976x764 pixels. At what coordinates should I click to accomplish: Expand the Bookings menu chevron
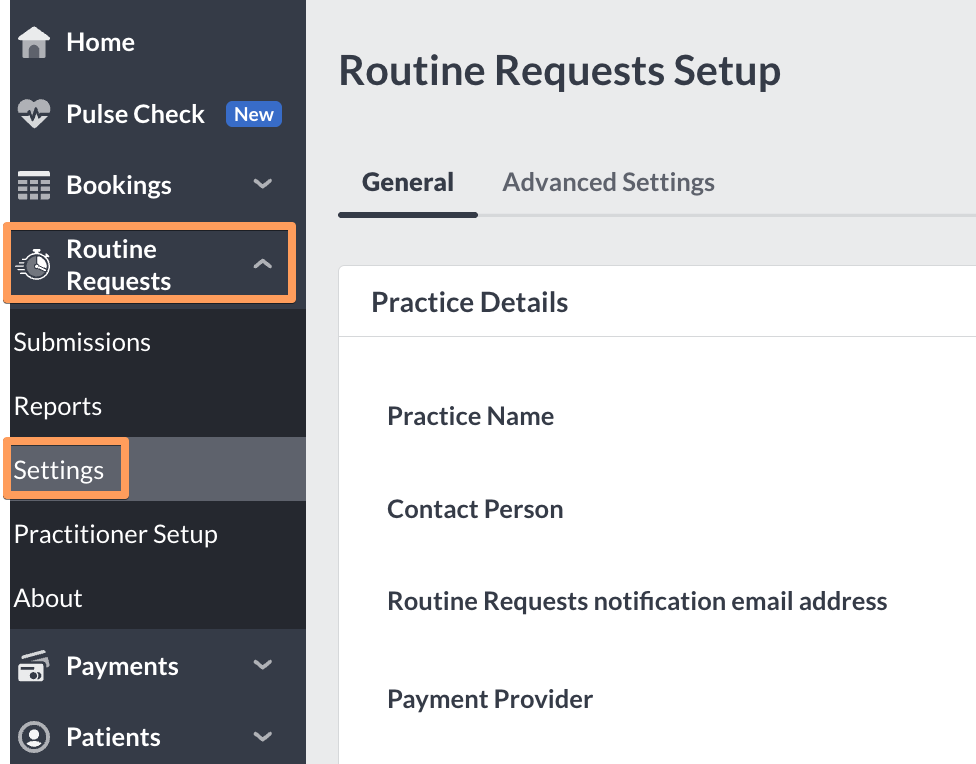coord(263,184)
